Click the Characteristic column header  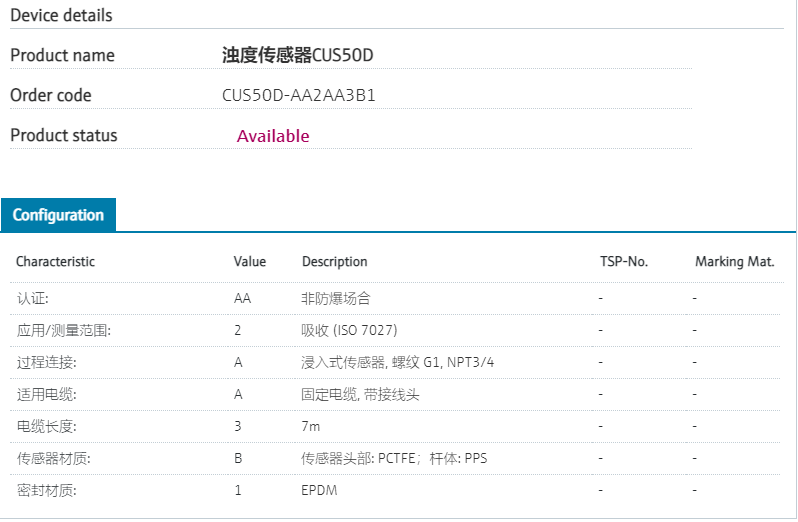click(55, 262)
